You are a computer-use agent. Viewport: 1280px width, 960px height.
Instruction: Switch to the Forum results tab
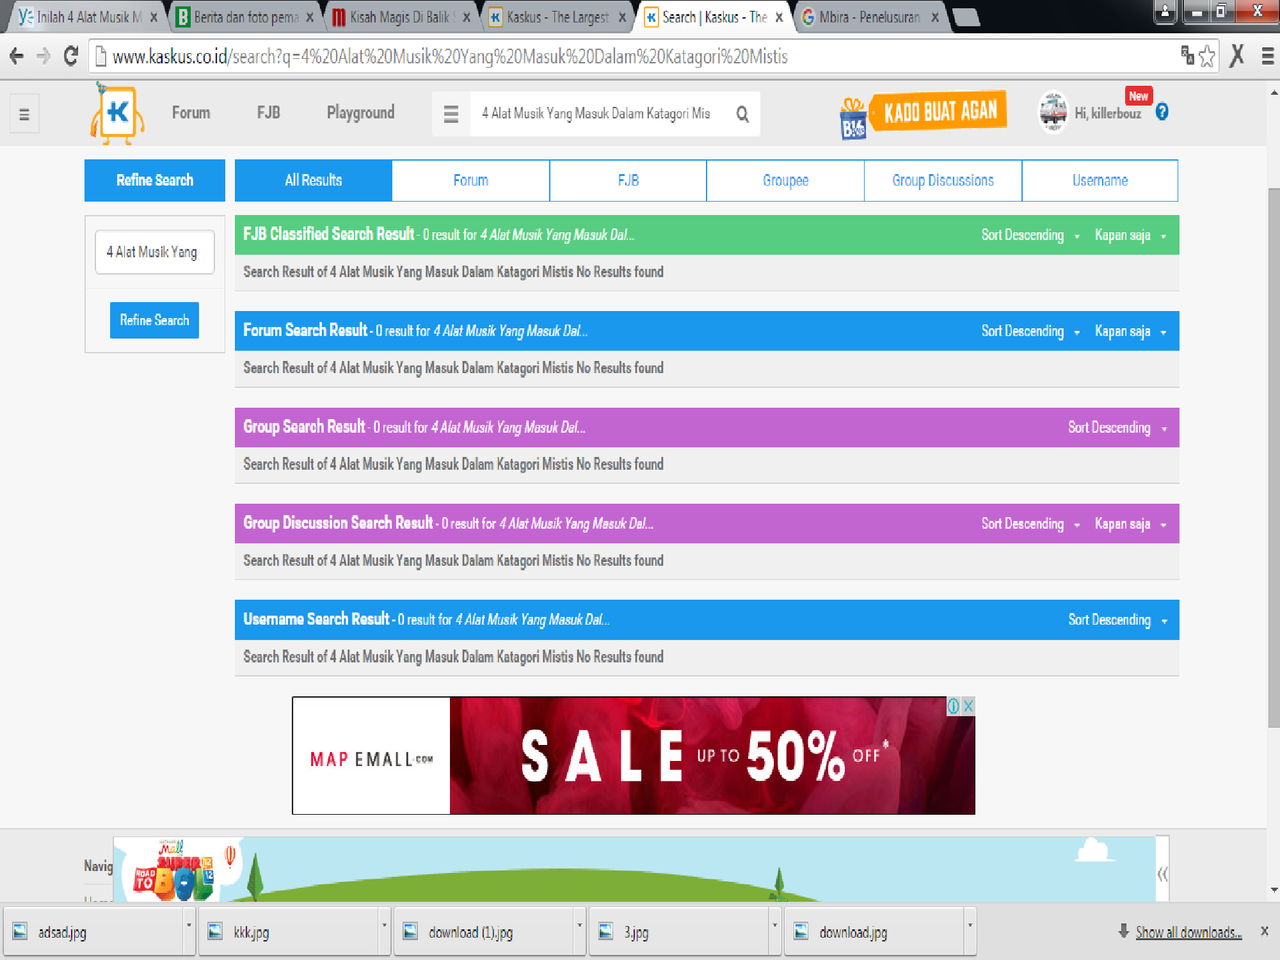471,180
